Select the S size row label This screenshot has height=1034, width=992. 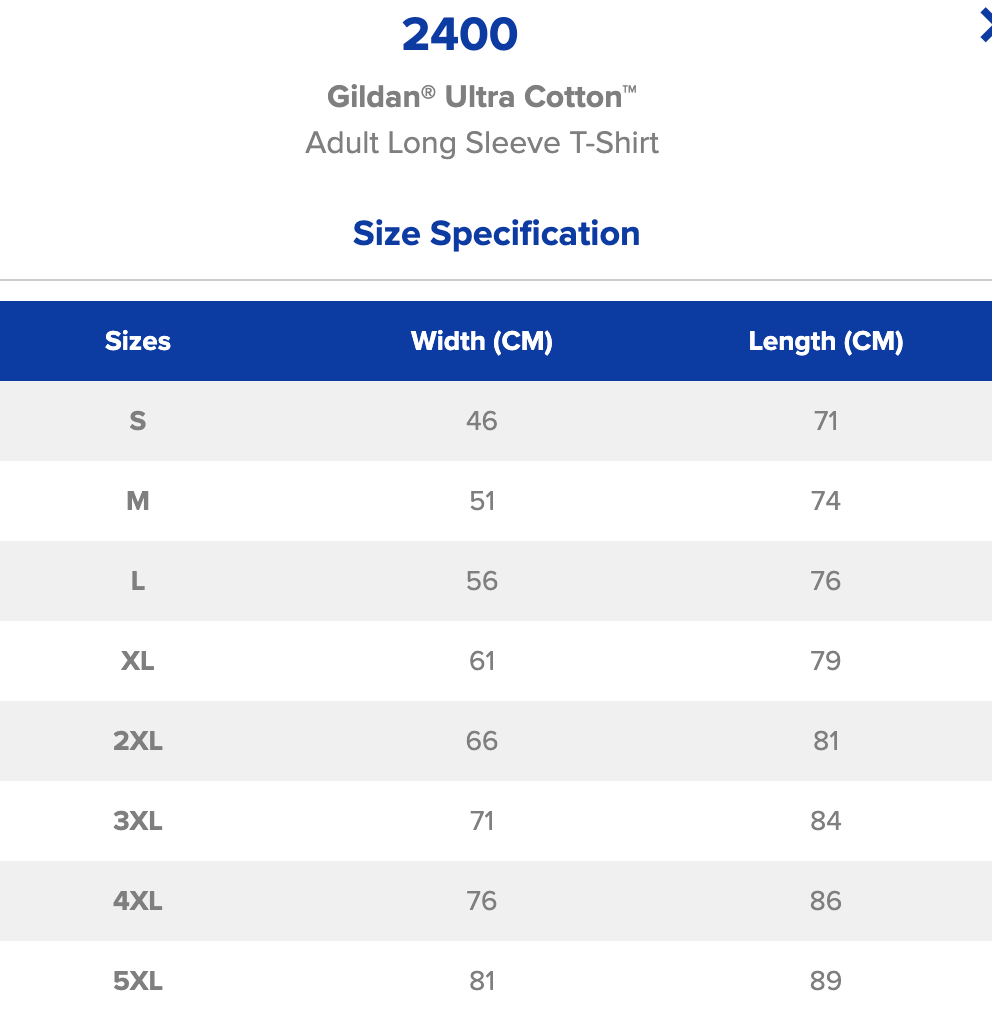(138, 421)
